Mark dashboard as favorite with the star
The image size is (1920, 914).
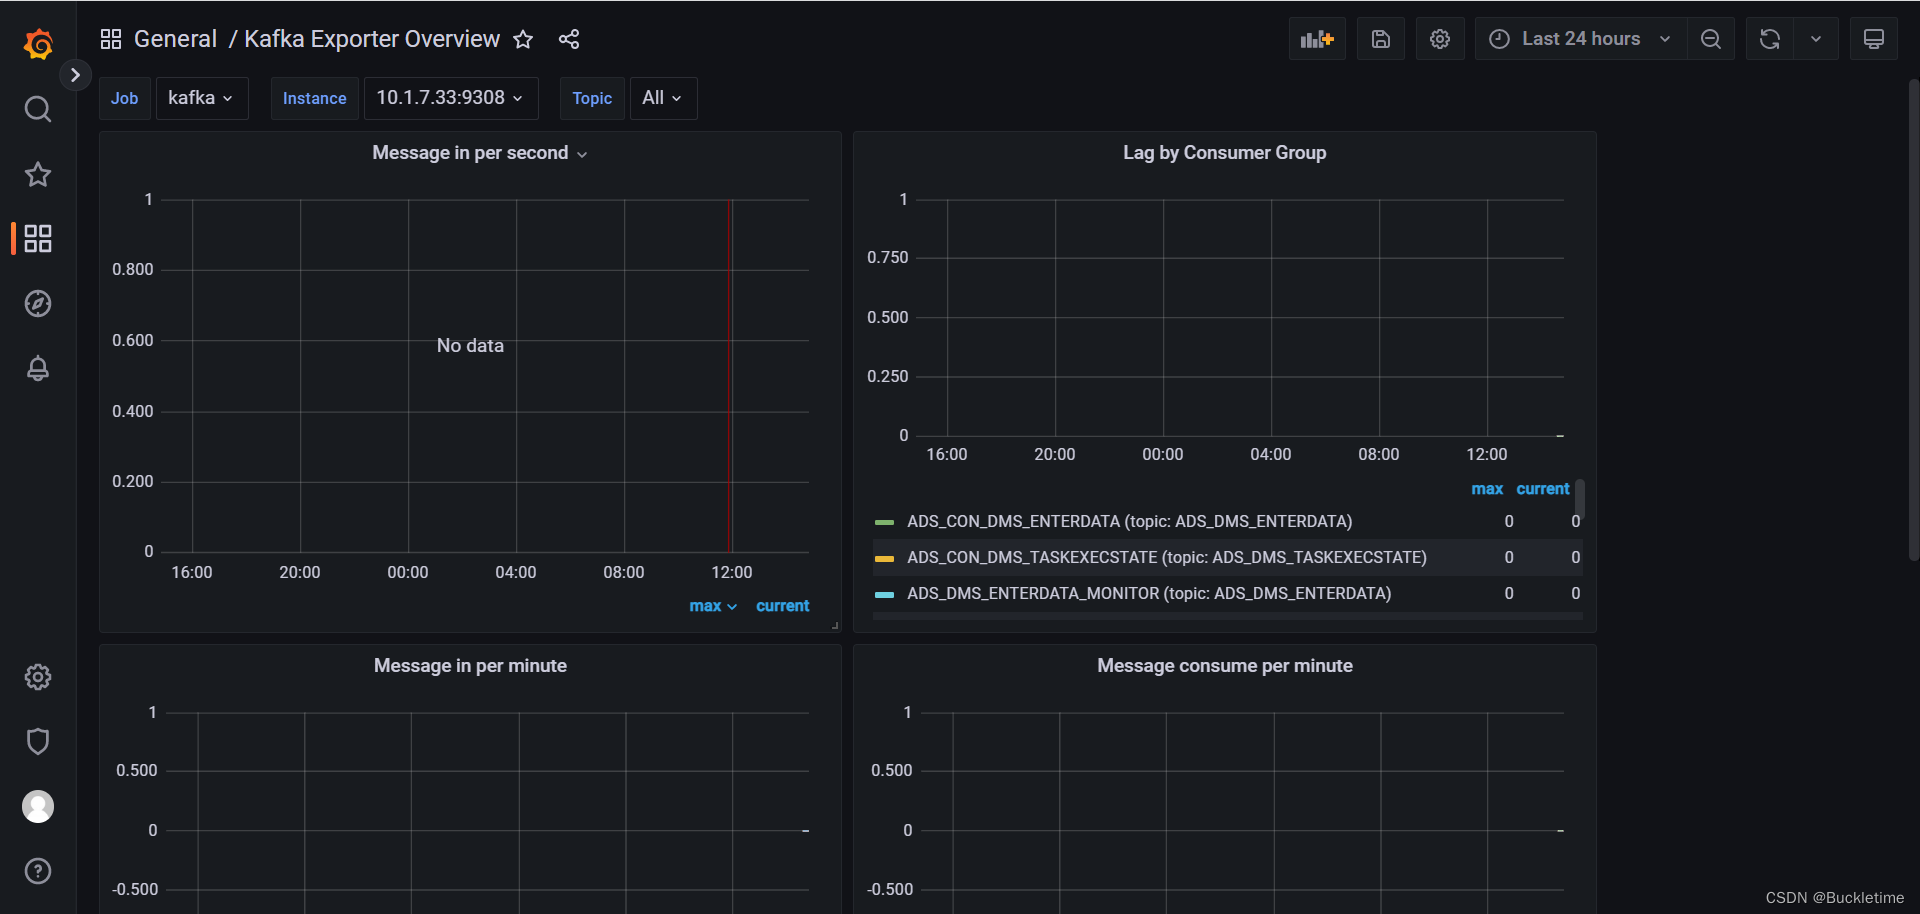[523, 39]
